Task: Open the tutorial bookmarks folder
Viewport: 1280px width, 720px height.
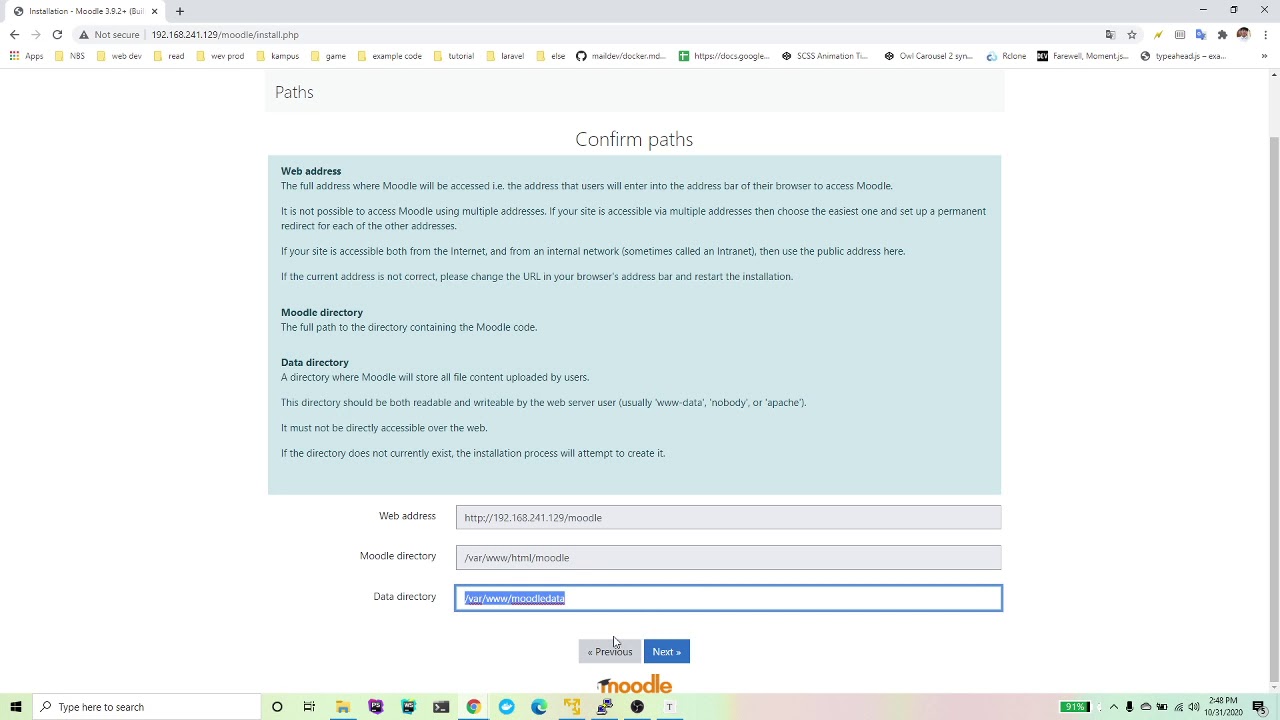Action: coord(453,56)
